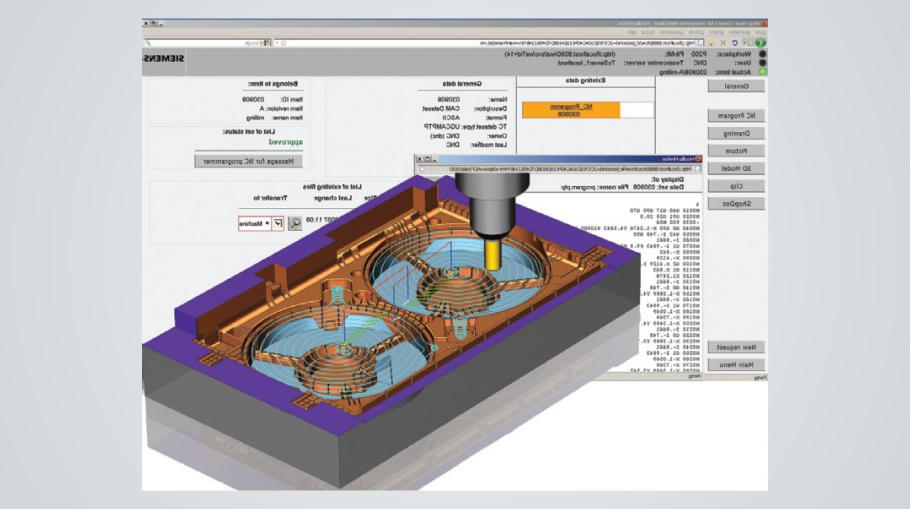This screenshot has height=509, width=910.
Task: Open the Picture section
Action: [x=736, y=151]
